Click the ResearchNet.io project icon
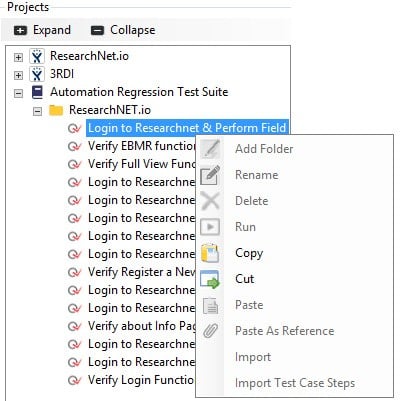Screen dimensions: 400x401 (37, 56)
